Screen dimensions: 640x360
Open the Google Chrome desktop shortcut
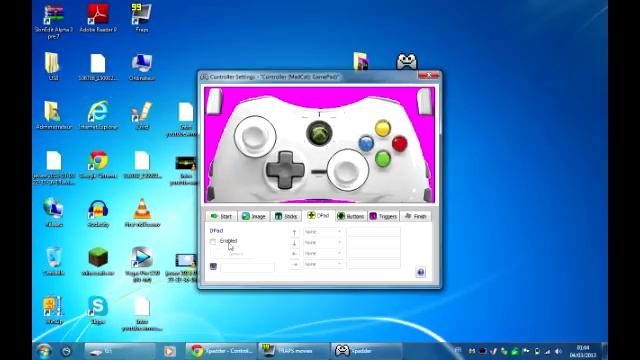coord(98,164)
